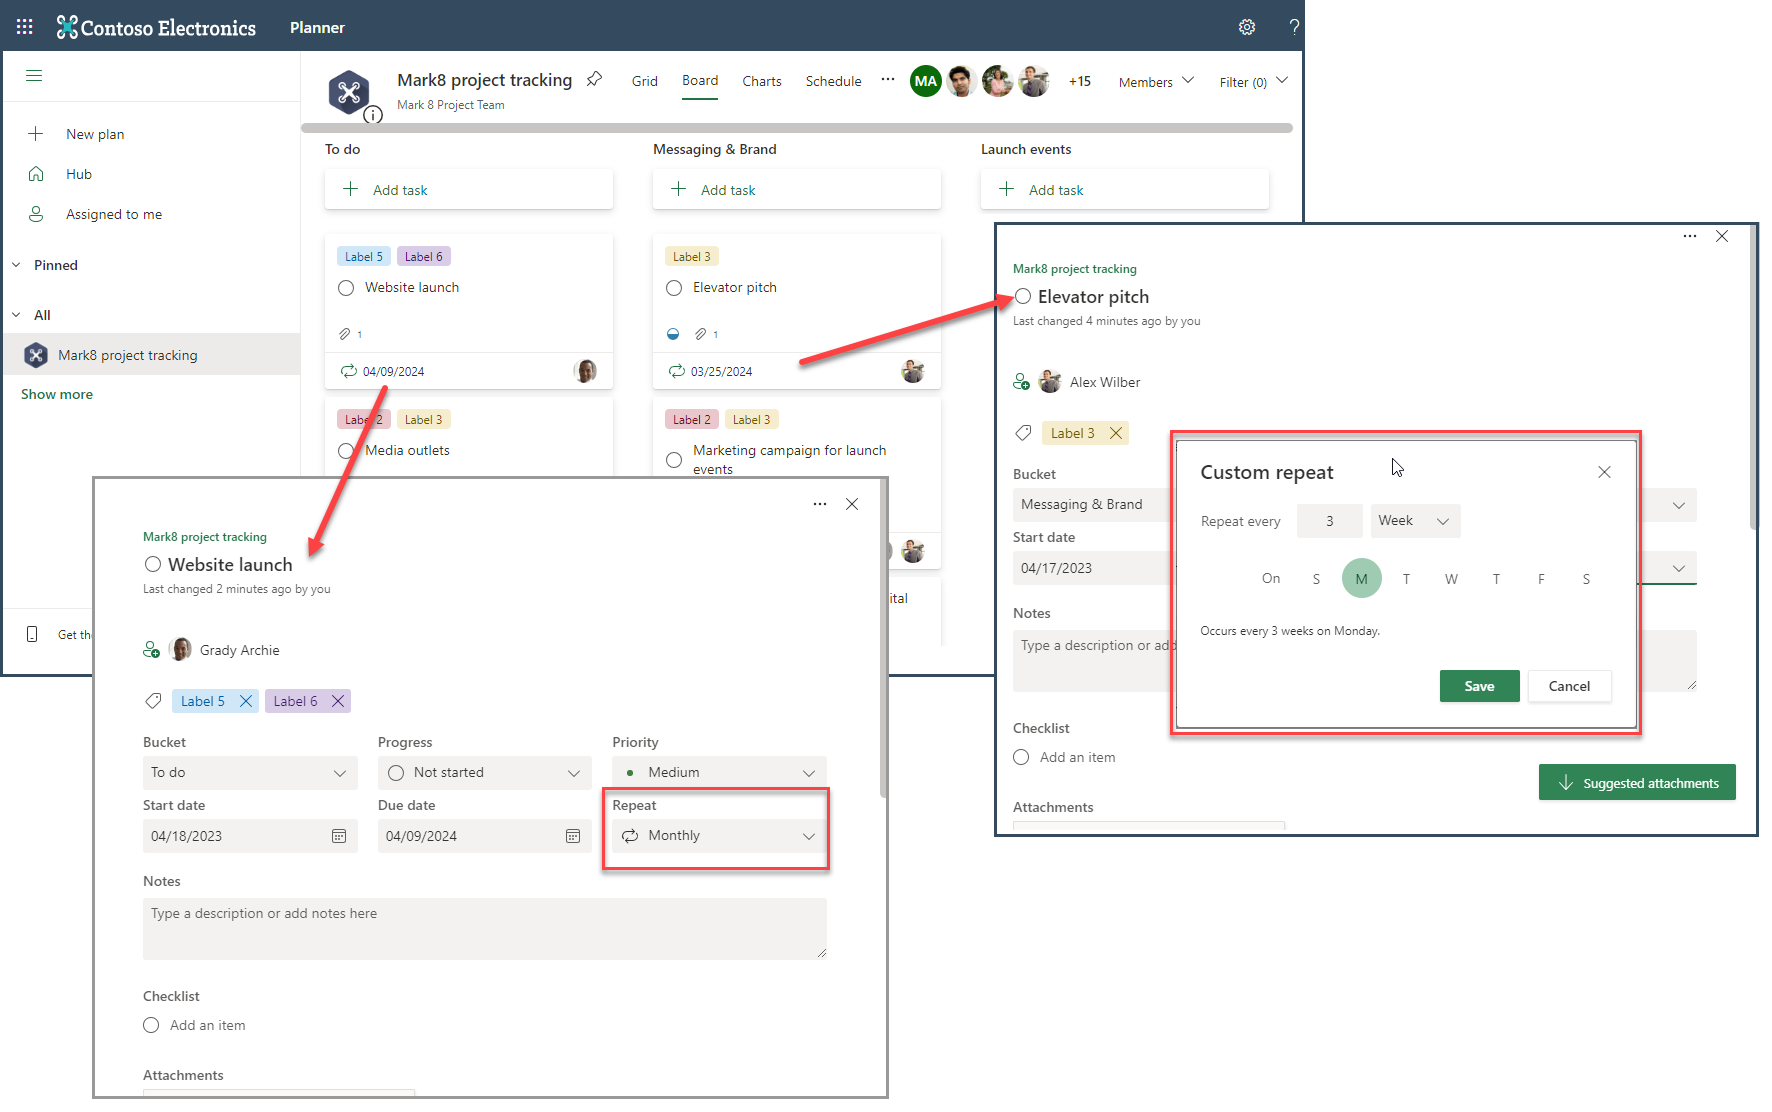1772x1112 pixels.
Task: Toggle Sunday in Custom repeat
Action: [x=1316, y=579]
